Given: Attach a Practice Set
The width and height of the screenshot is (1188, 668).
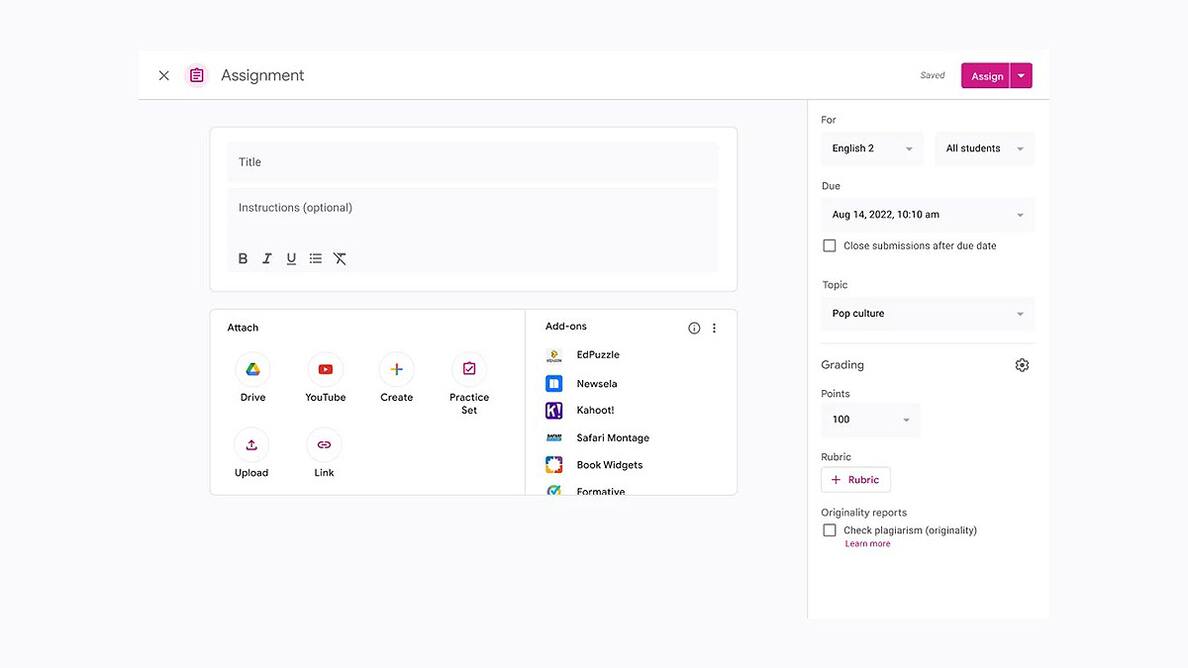Looking at the screenshot, I should [x=469, y=370].
